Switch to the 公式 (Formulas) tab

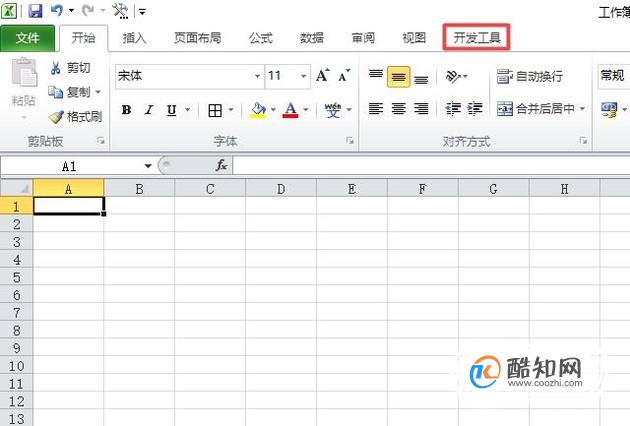tap(261, 38)
